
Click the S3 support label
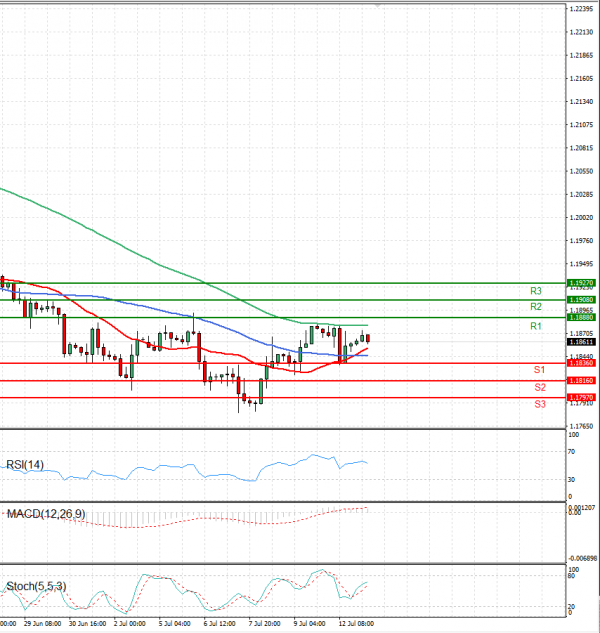click(x=540, y=404)
